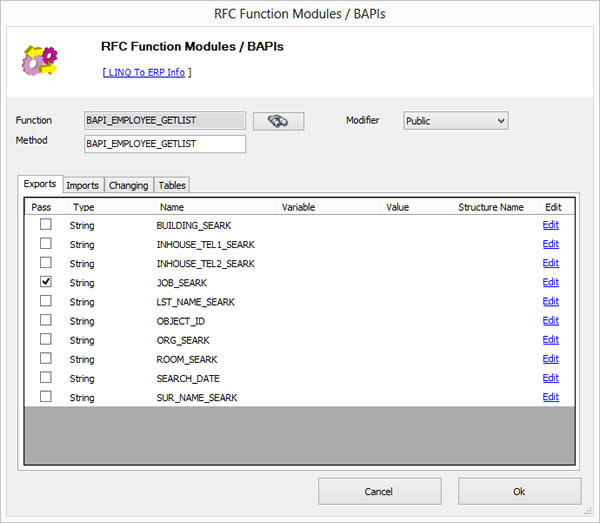600x523 pixels.
Task: Click the binoculars search button
Action: coord(278,121)
